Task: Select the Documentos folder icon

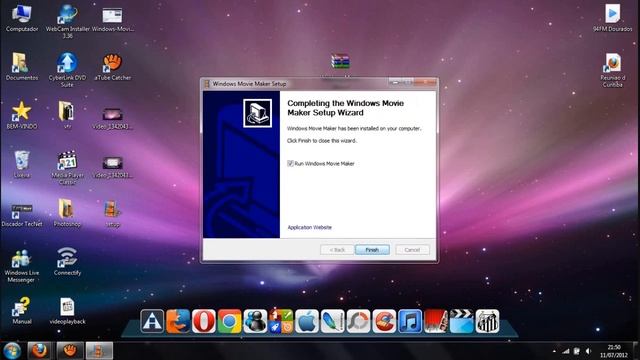Action: (x=22, y=67)
